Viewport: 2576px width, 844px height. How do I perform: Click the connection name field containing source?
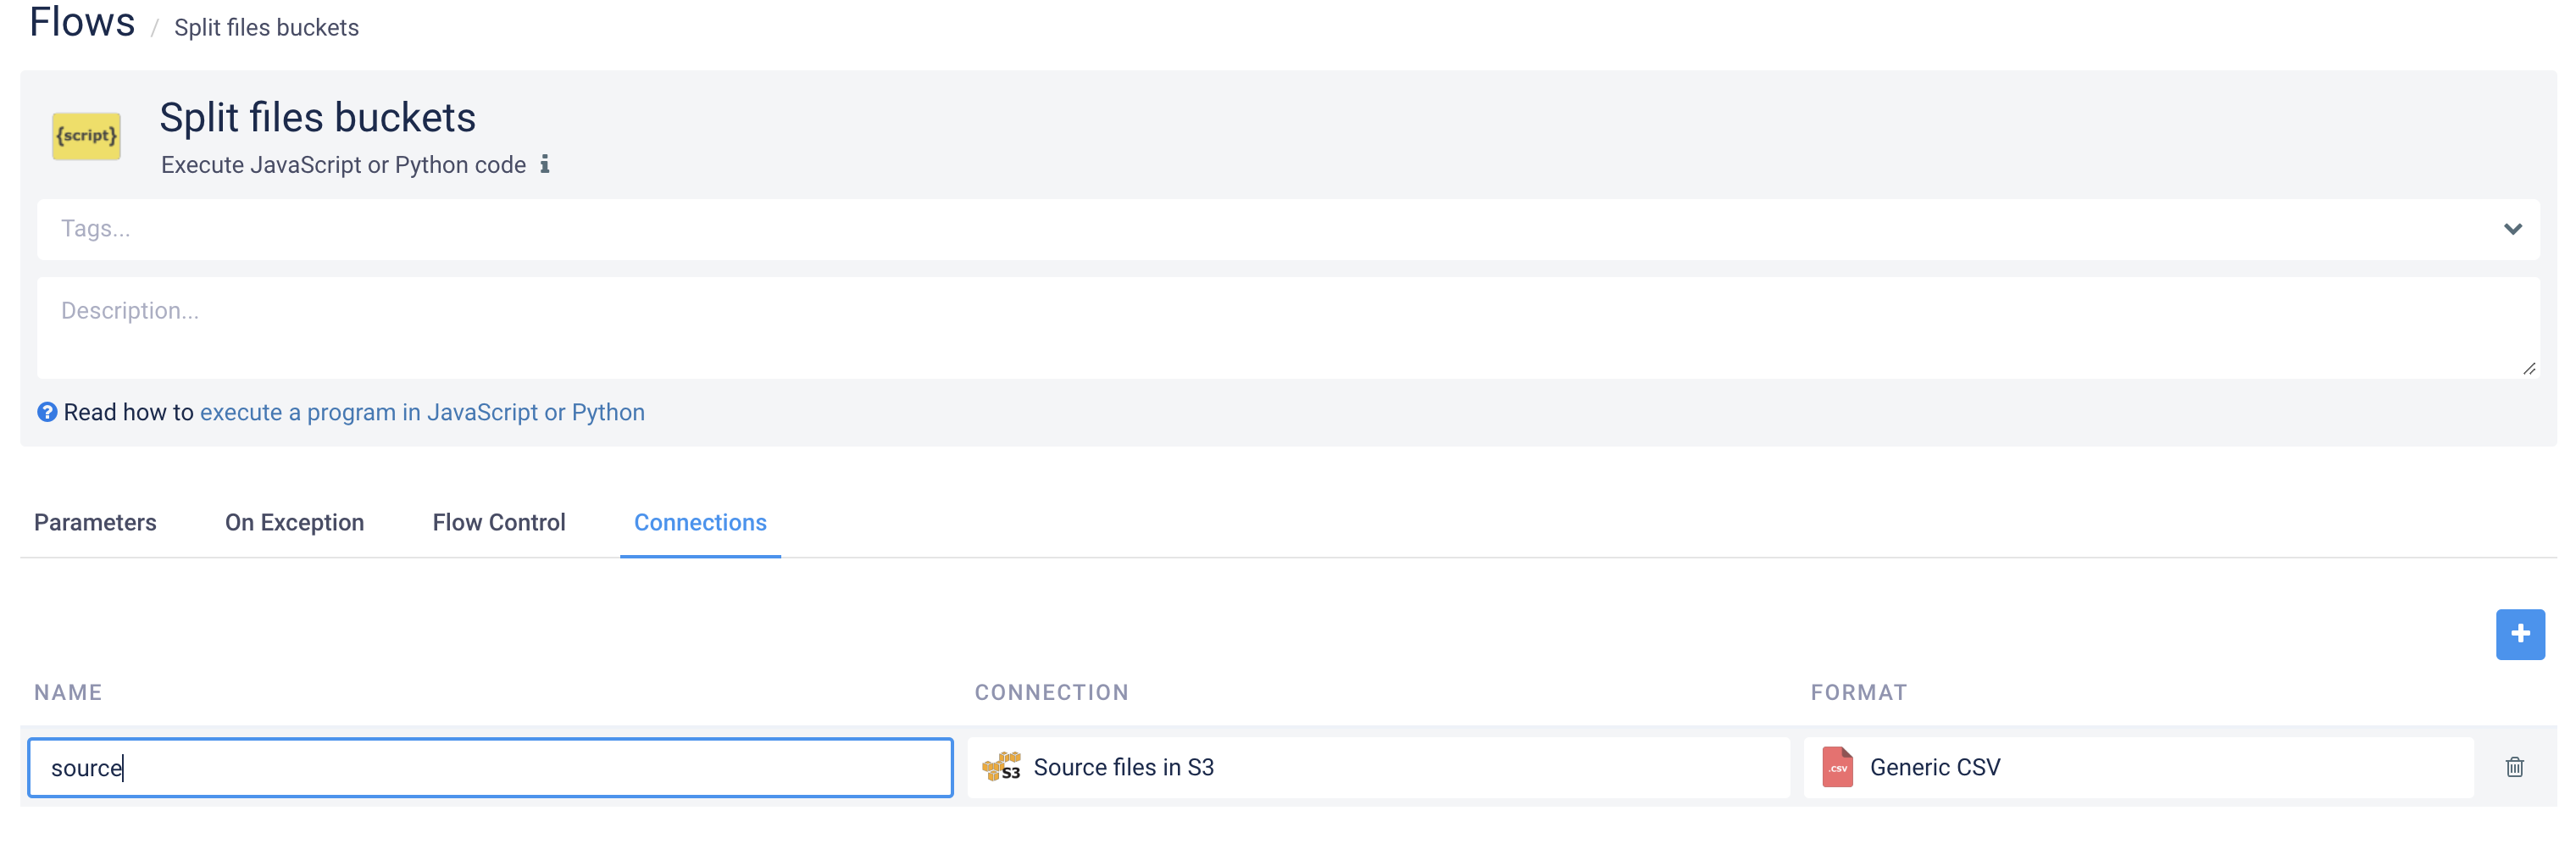coord(490,767)
